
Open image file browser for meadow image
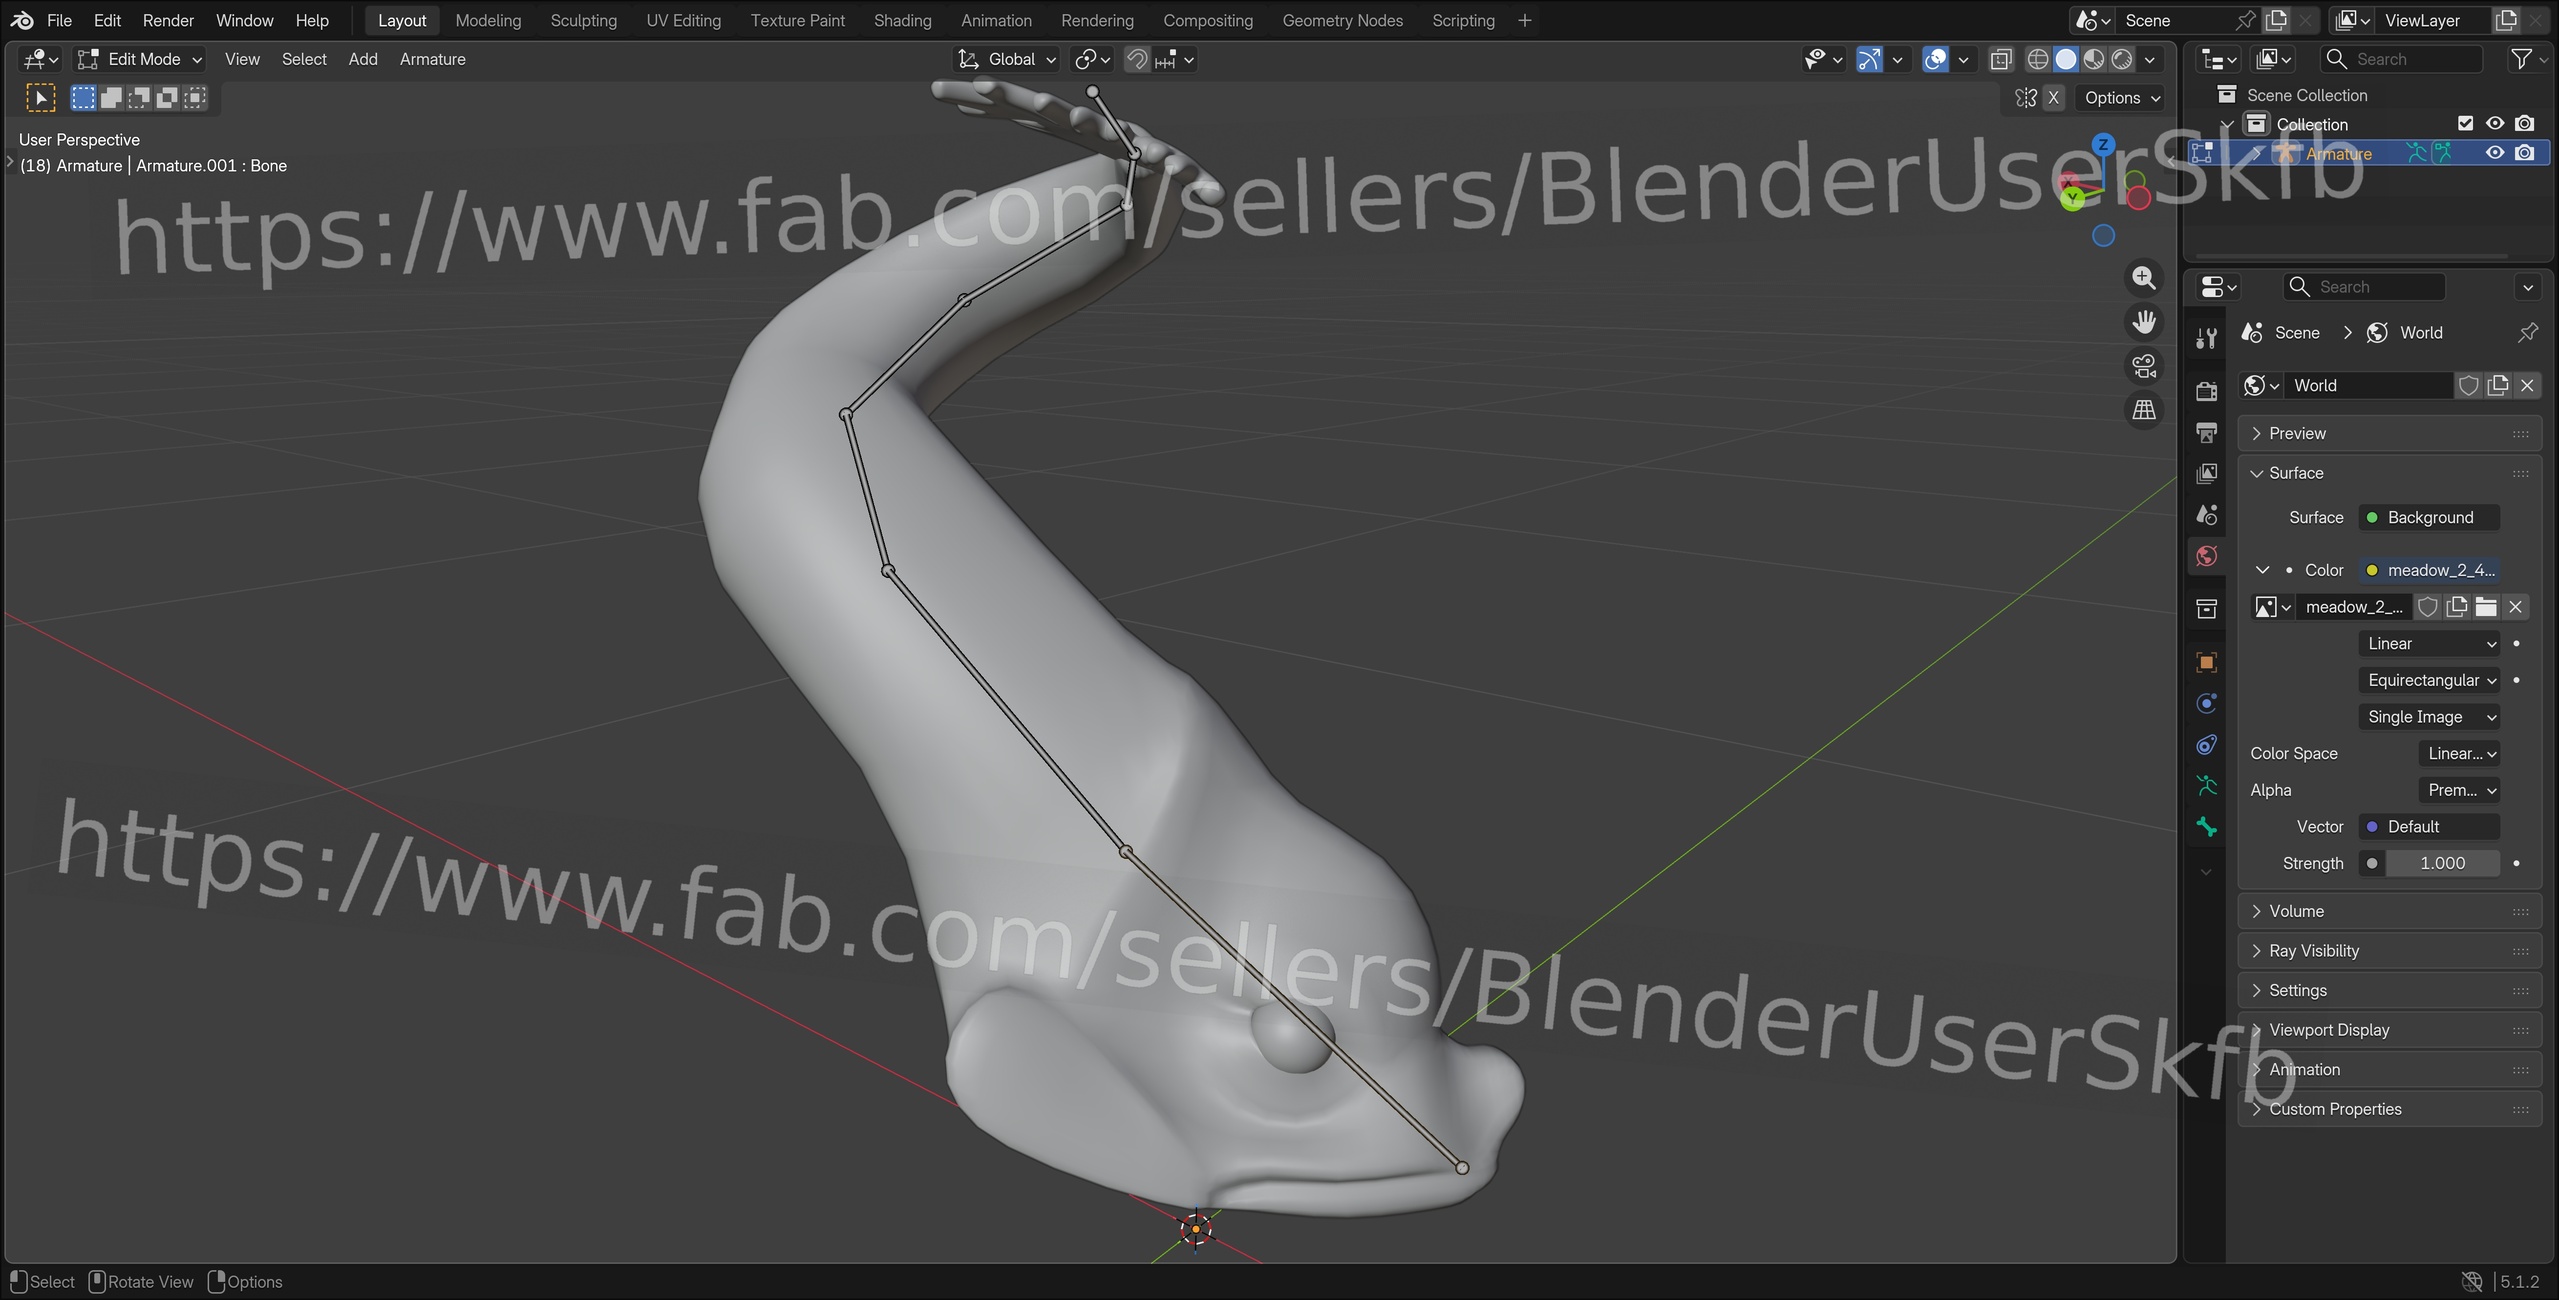point(2486,607)
